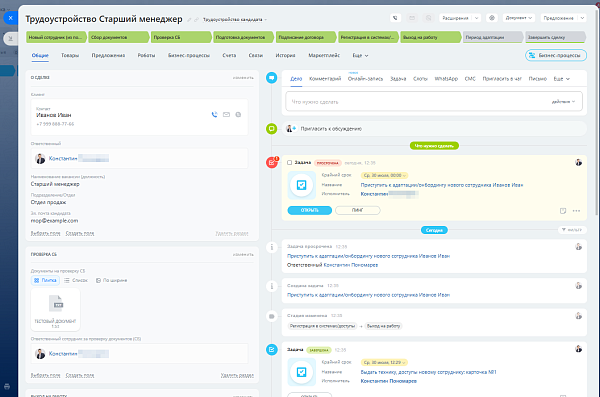The image size is (600, 397).
Task: Click the pencil icon beside the deal title
Action: (x=189, y=20)
